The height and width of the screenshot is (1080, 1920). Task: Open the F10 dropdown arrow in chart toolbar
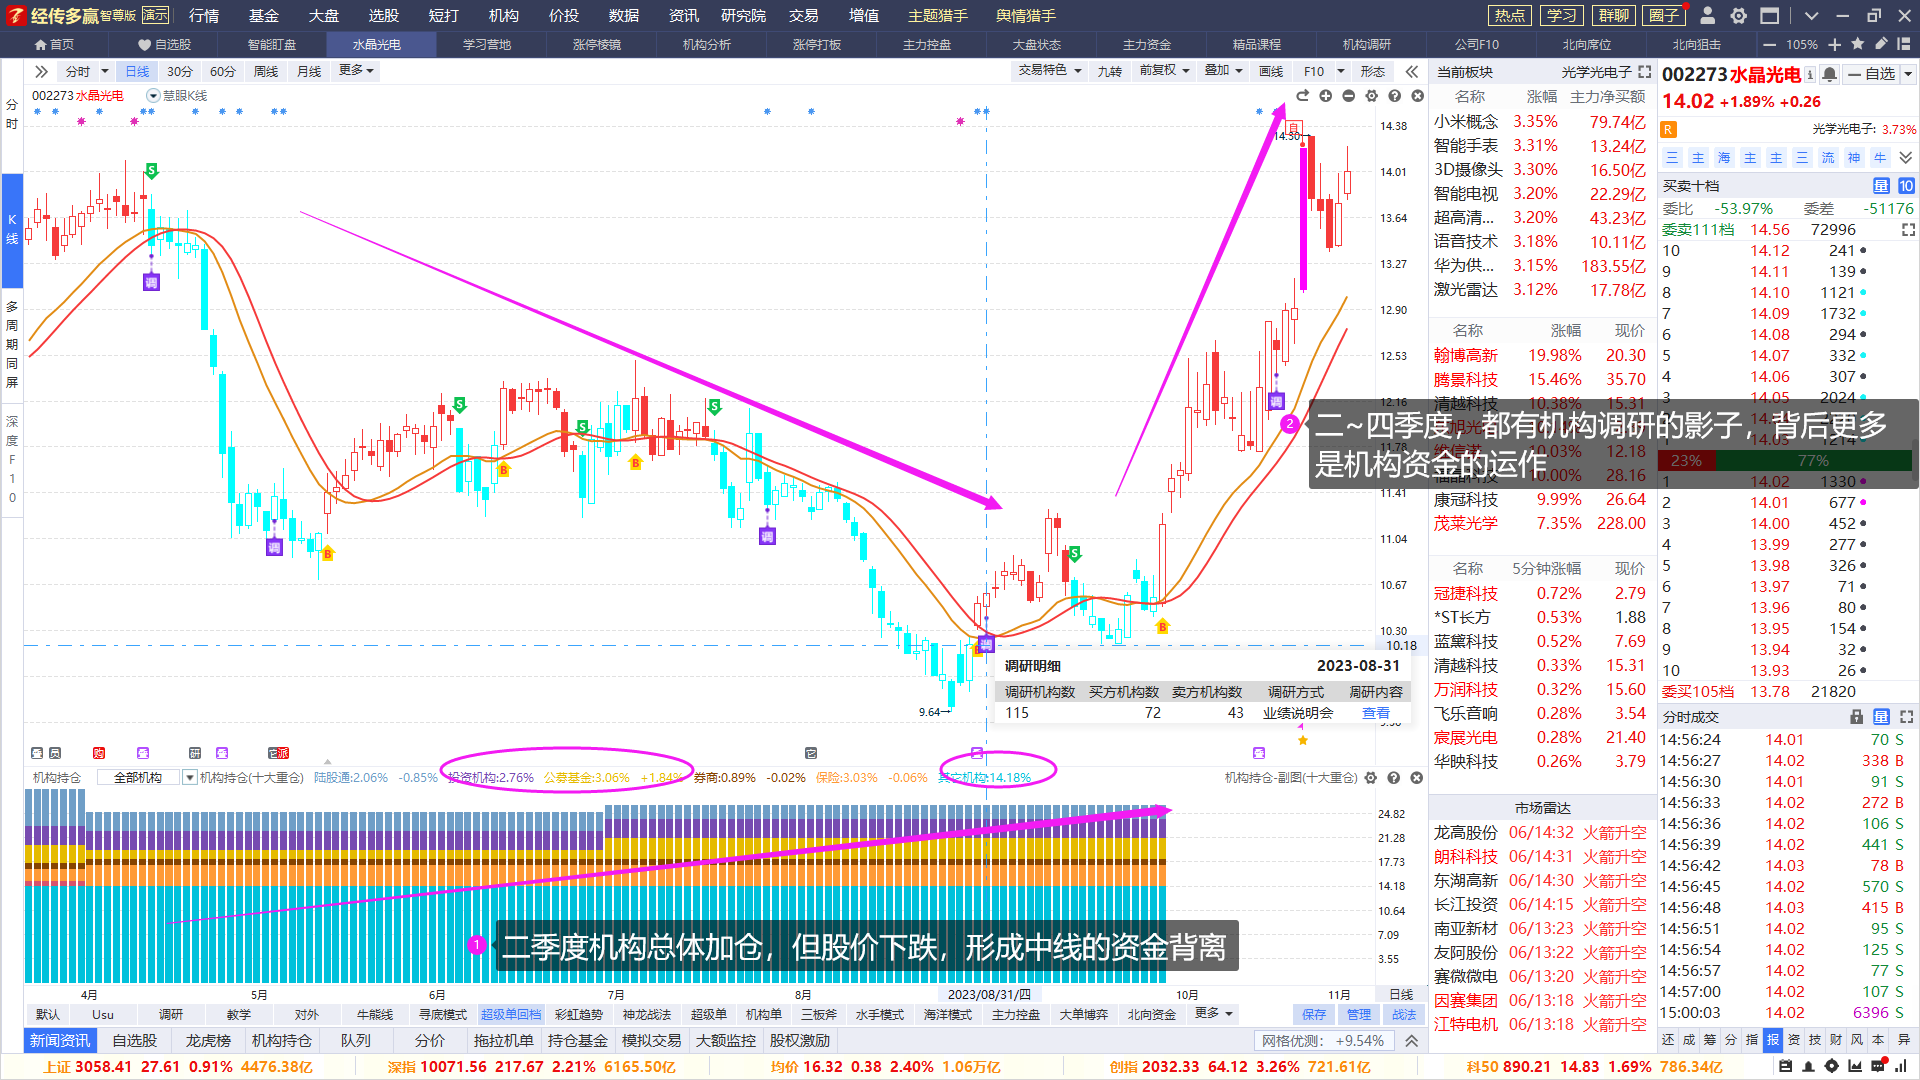pos(1341,71)
